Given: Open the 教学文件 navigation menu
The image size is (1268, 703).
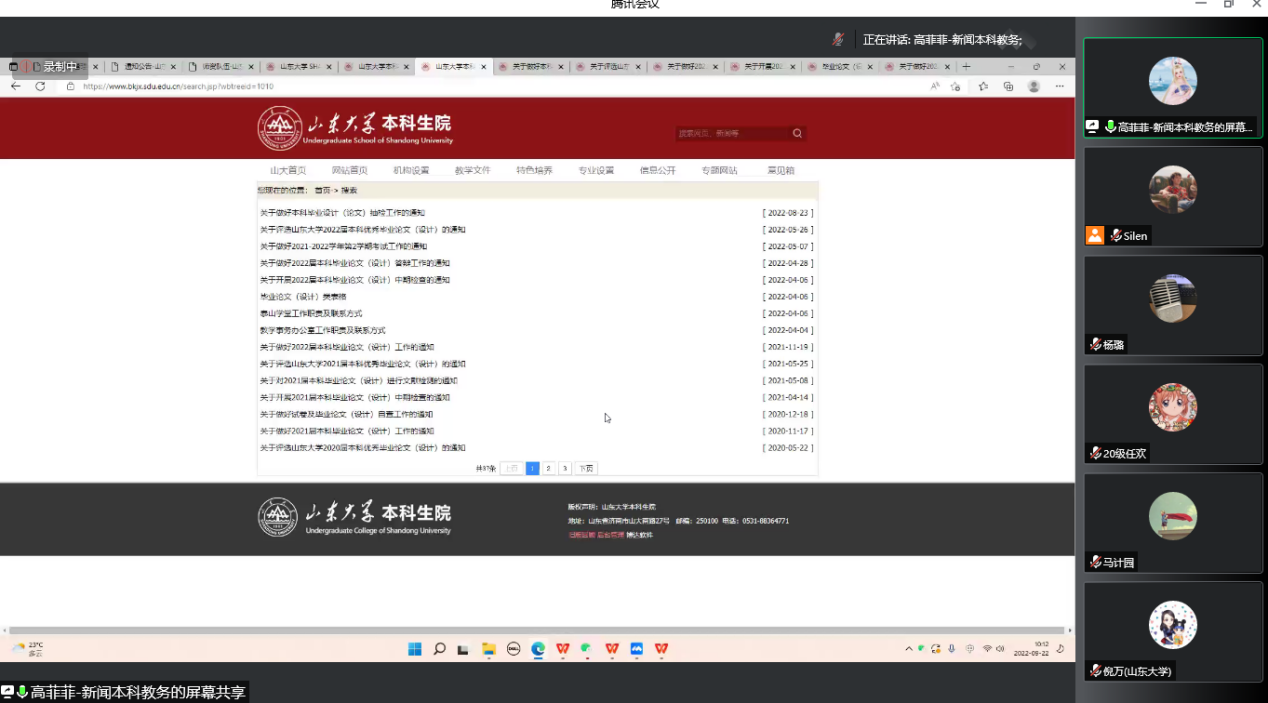Looking at the screenshot, I should [x=472, y=170].
